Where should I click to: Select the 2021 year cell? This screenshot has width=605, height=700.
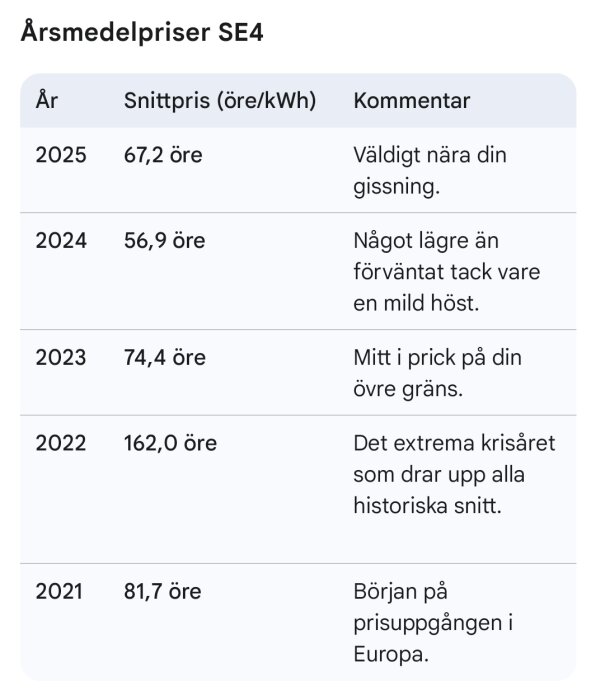[x=59, y=592]
